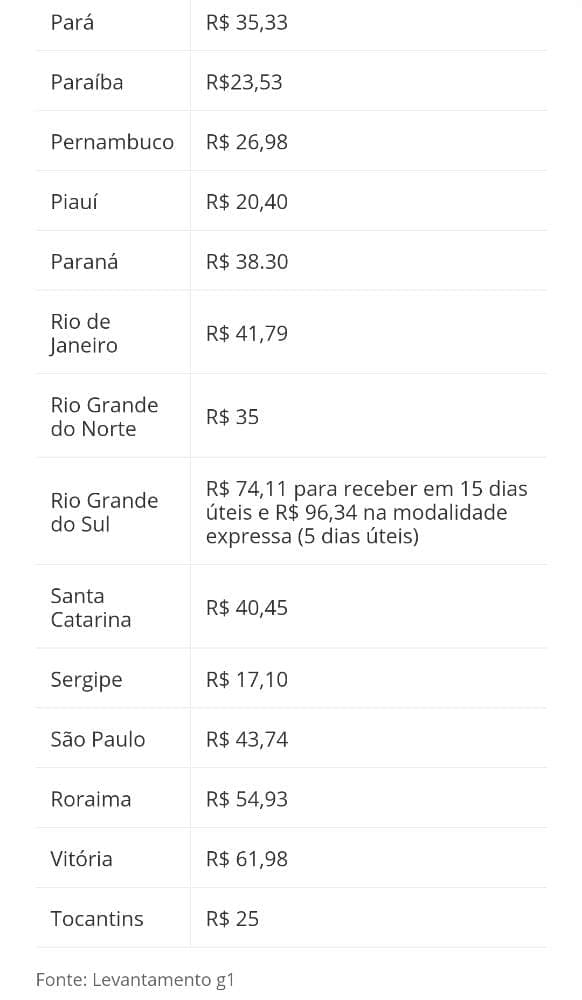Select the R$ 20,40 price

247,202
